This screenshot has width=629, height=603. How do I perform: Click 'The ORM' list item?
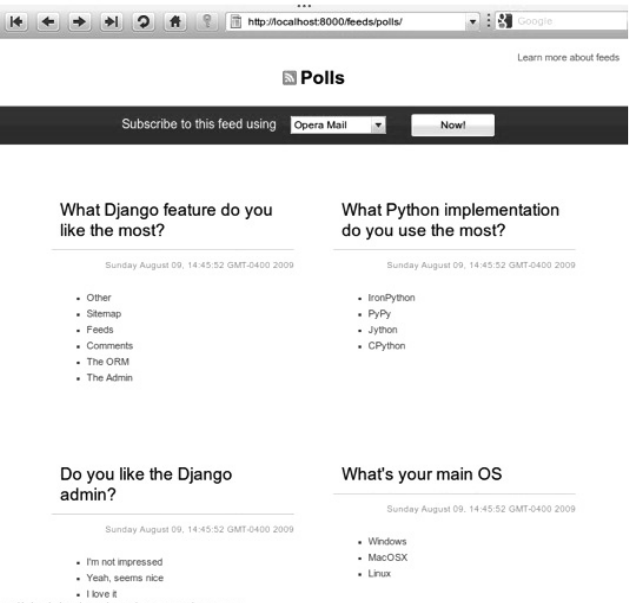[108, 362]
